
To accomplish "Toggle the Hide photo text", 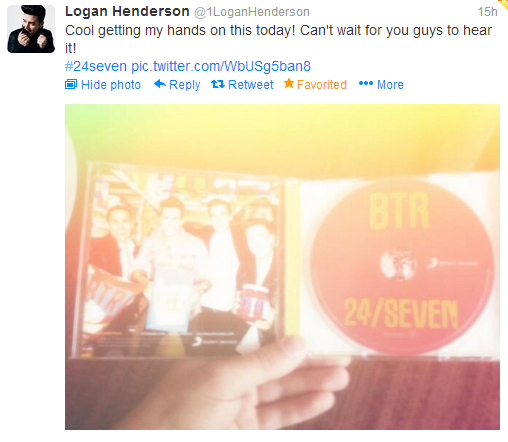I will point(111,85).
